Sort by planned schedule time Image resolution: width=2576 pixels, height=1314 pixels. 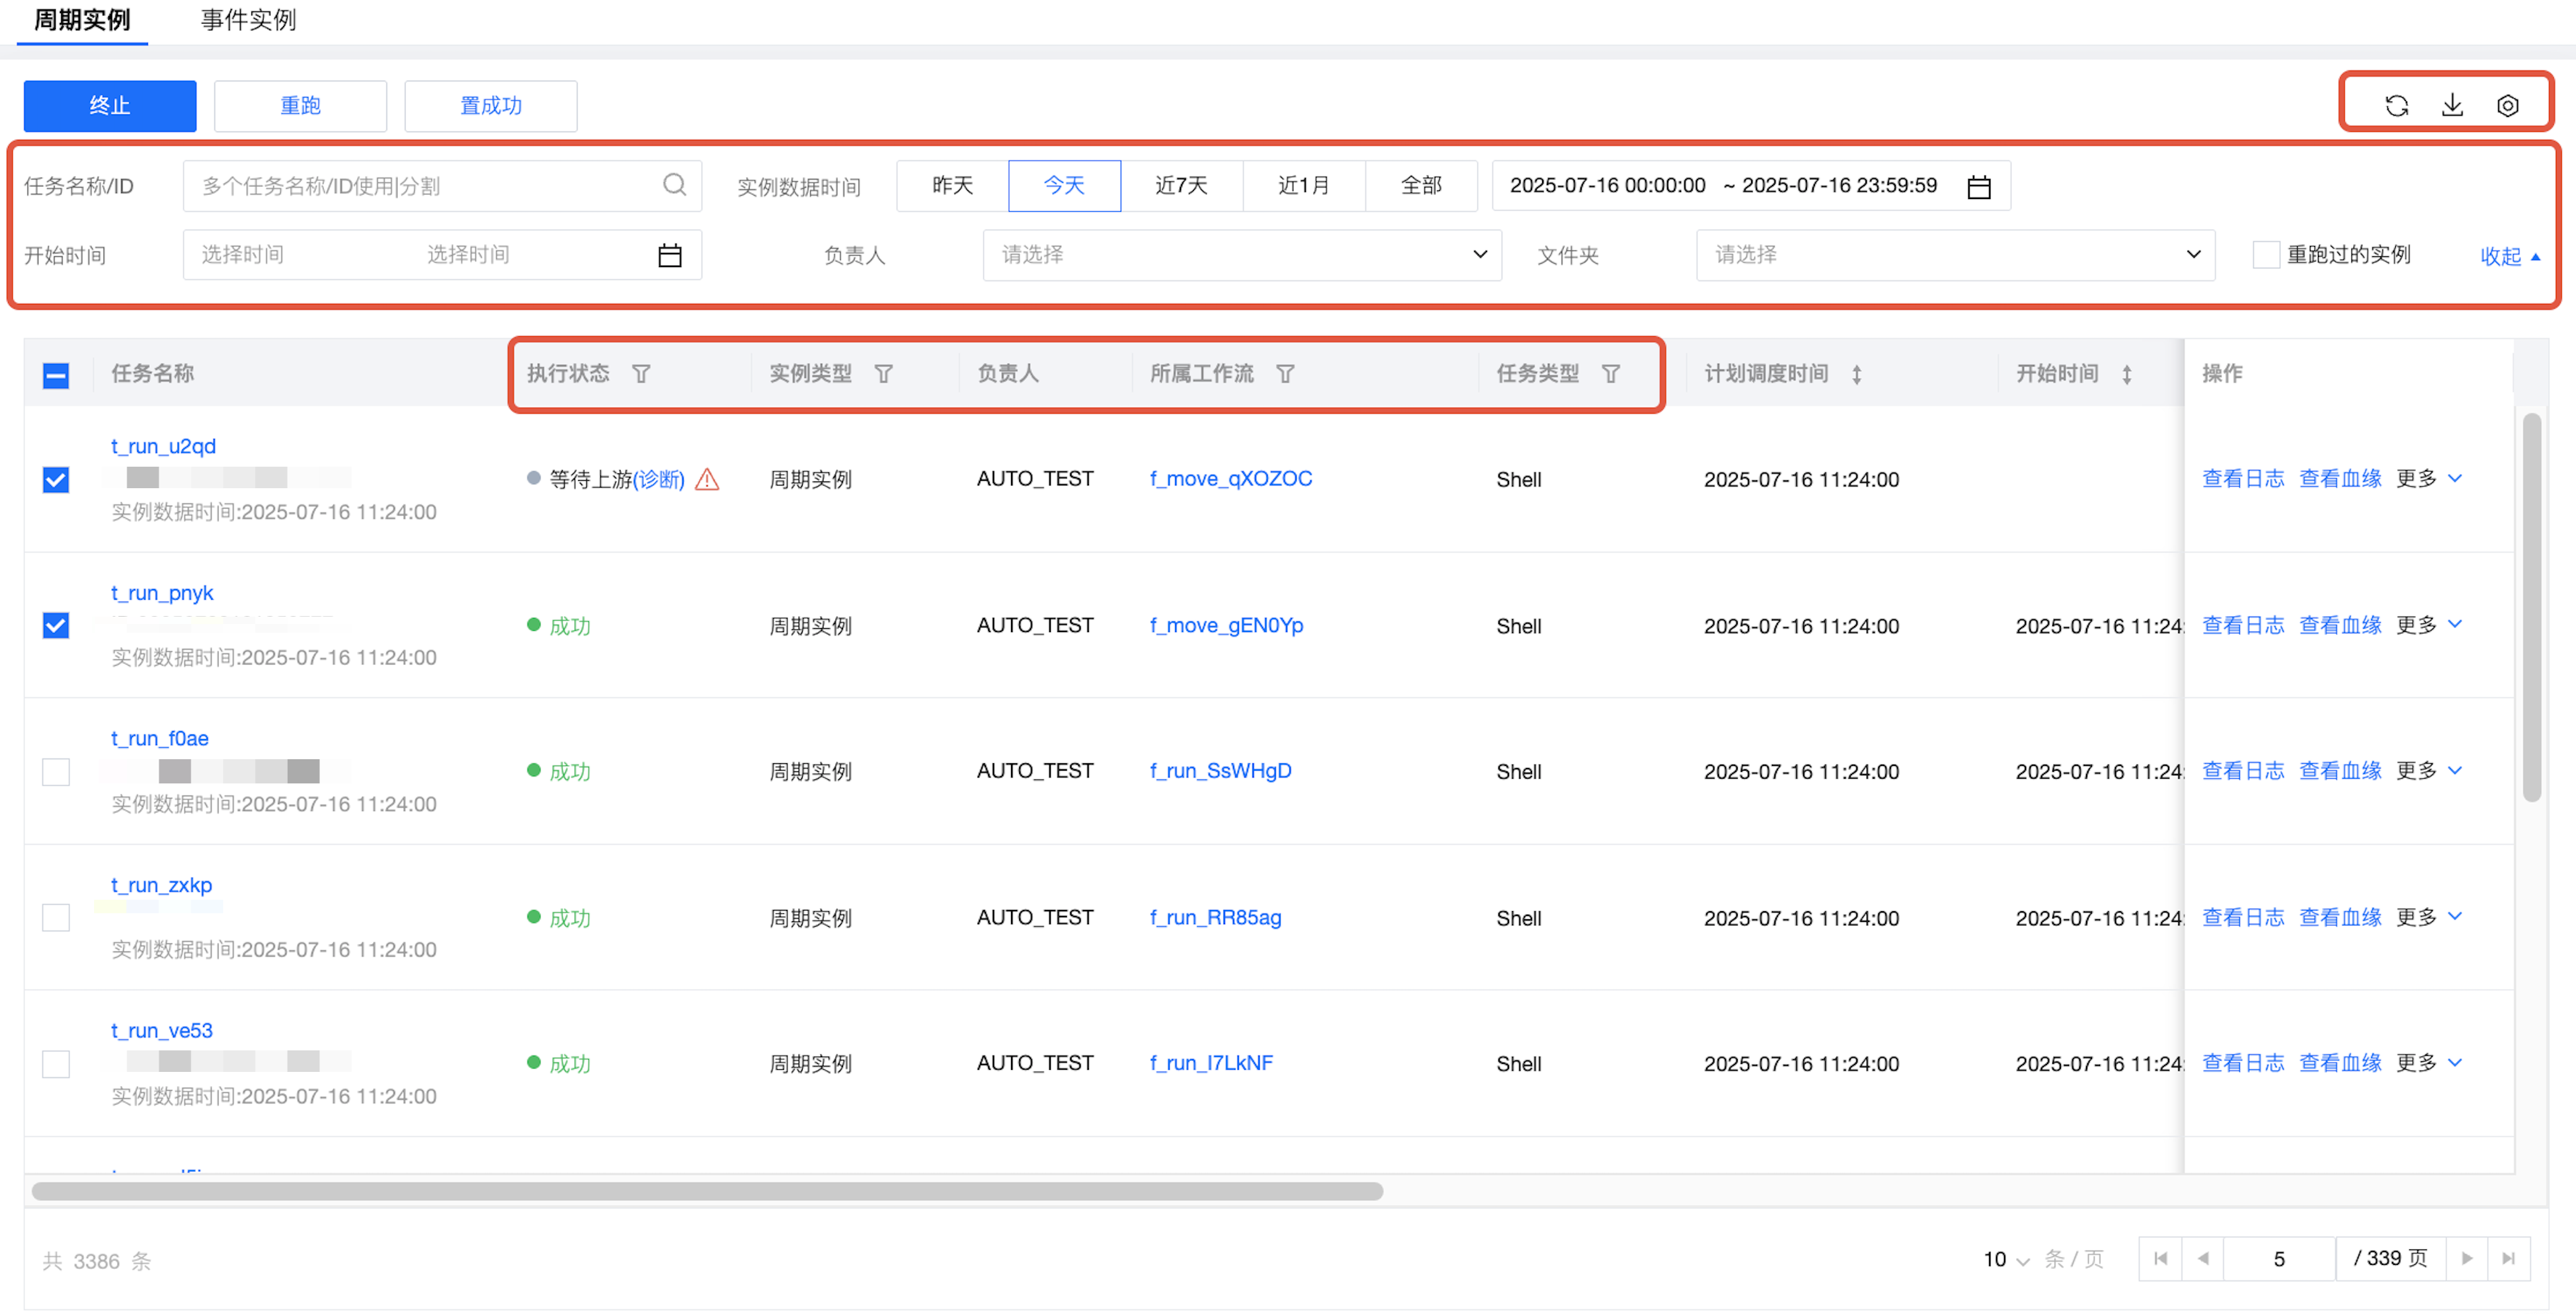pos(1856,375)
